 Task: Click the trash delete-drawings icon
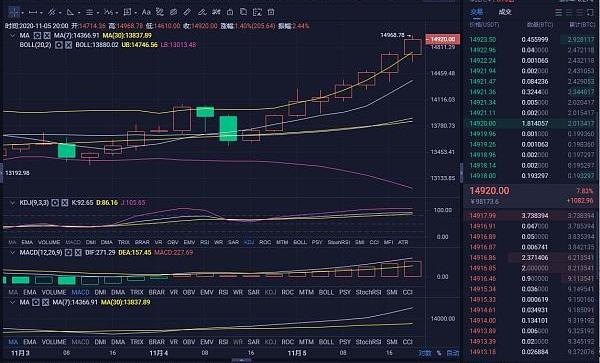point(271,12)
